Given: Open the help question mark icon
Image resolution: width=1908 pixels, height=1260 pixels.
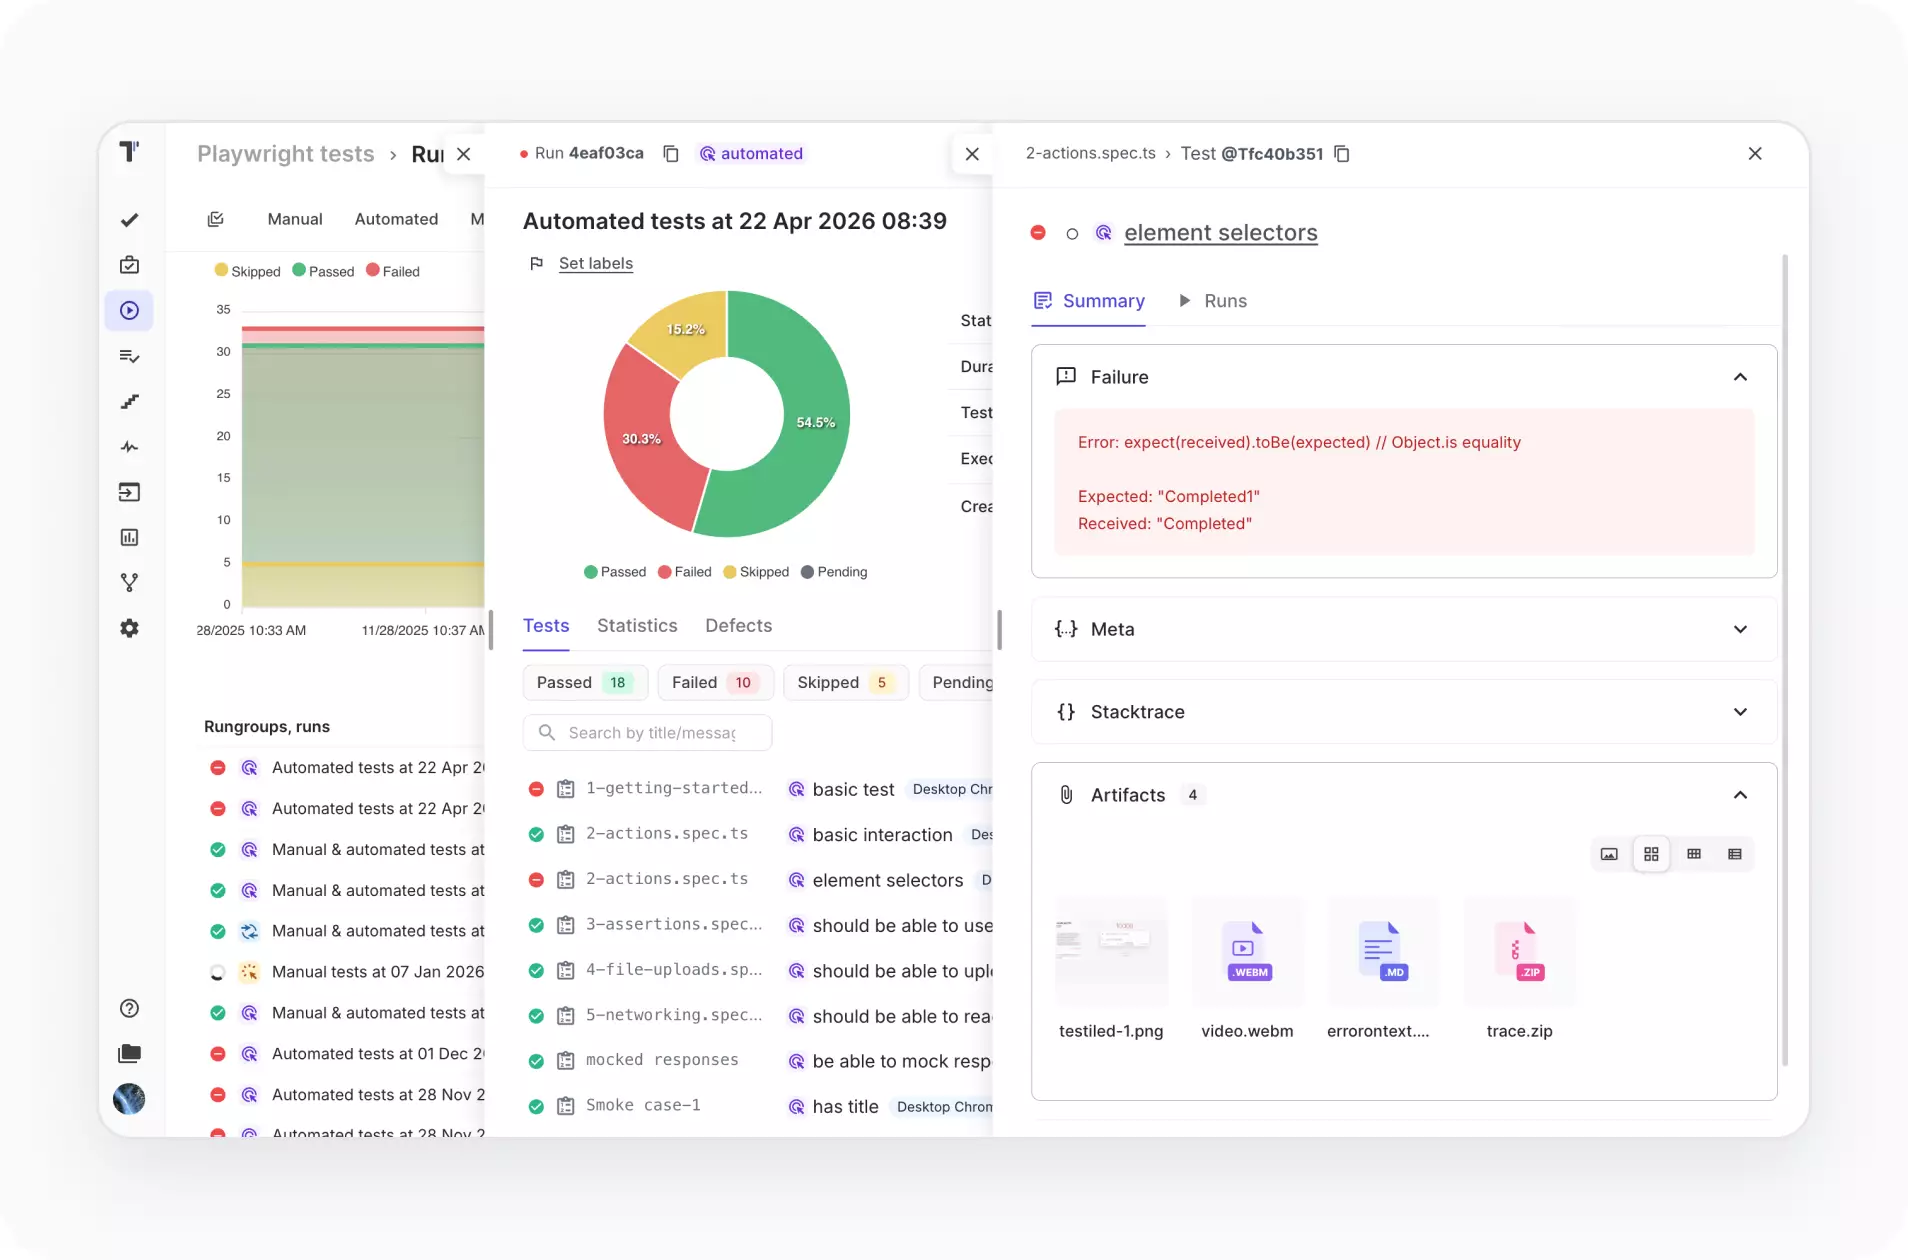Looking at the screenshot, I should pyautogui.click(x=129, y=1008).
